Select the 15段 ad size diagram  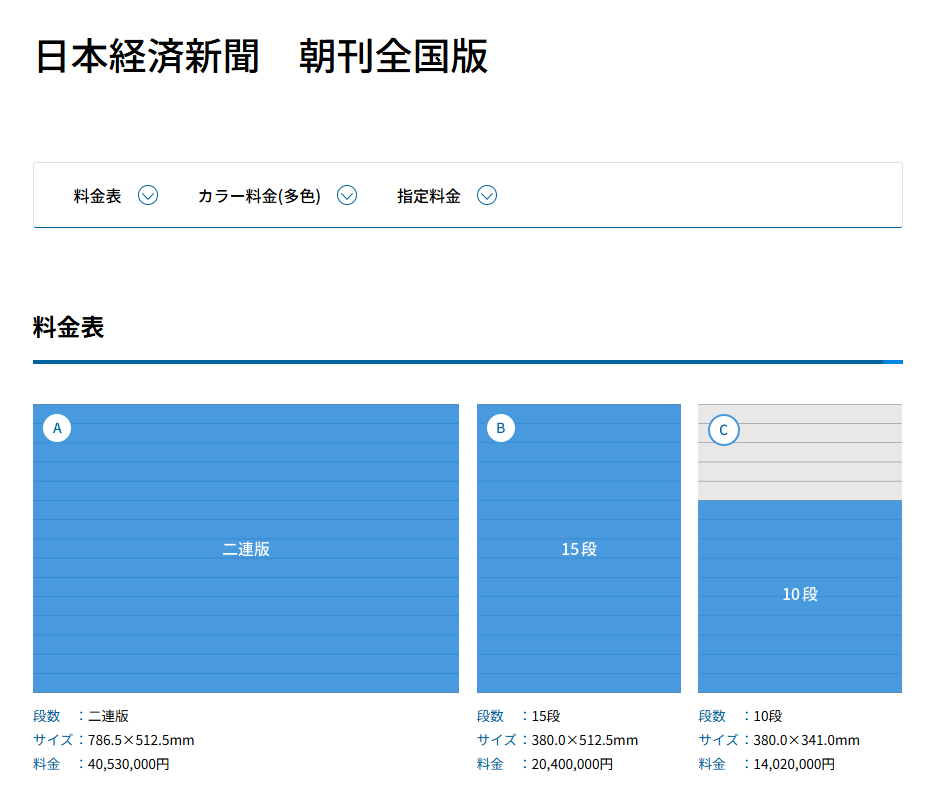pyautogui.click(x=578, y=548)
